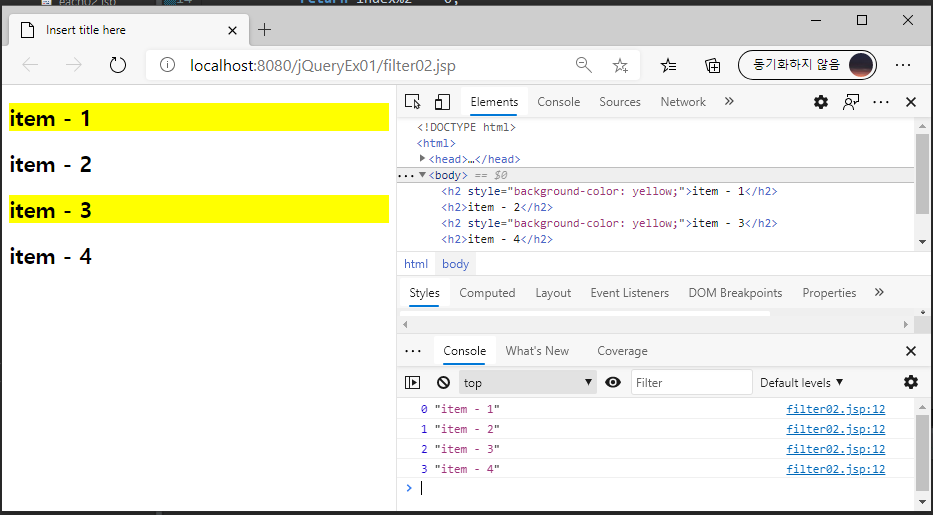Viewport: 933px width, 515px height.
Task: Open filter02.jsp:12 link for "item - 1" log
Action: click(x=835, y=409)
